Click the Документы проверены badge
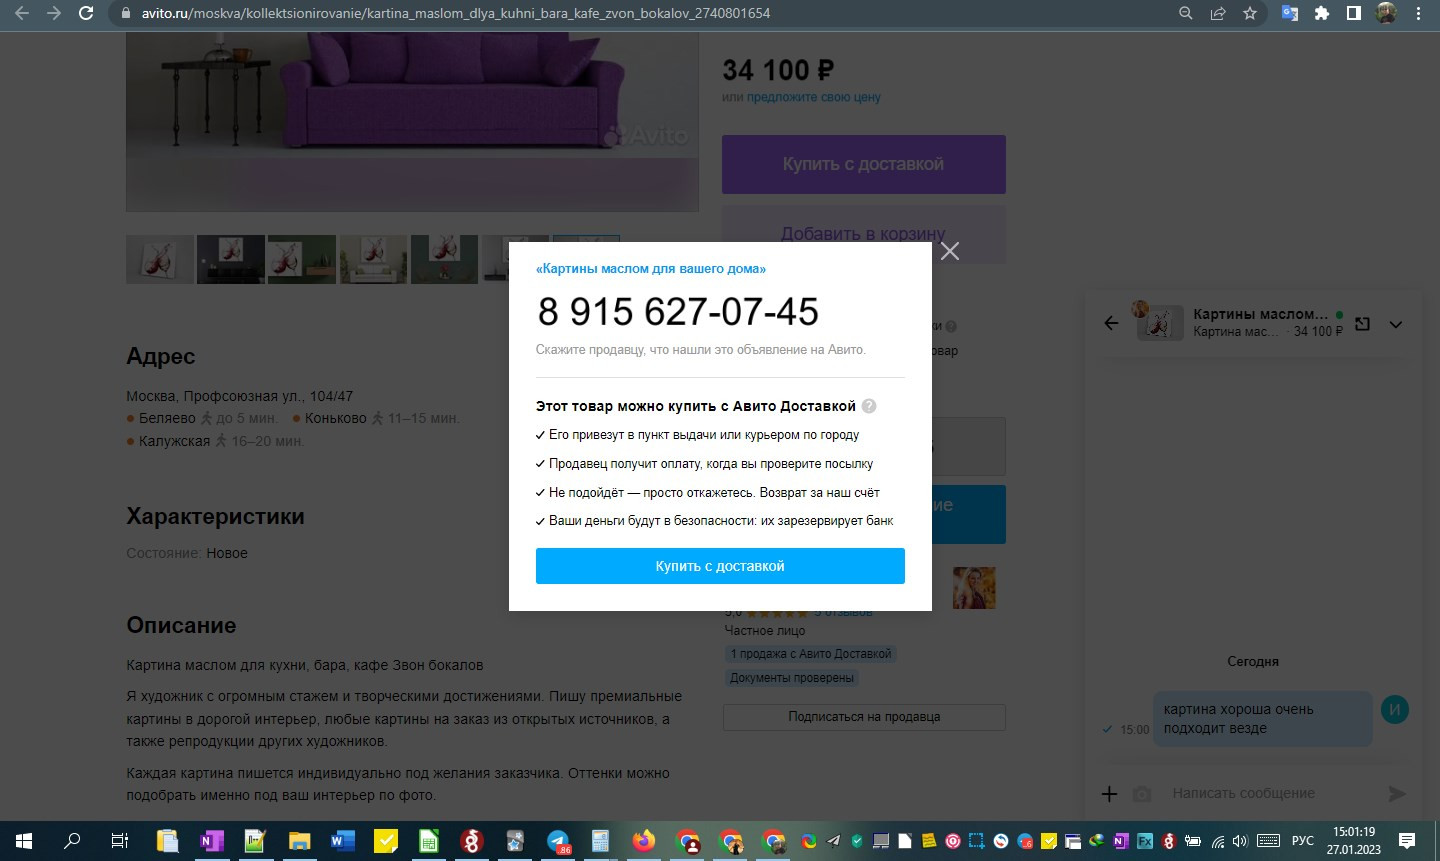This screenshot has width=1440, height=861. (792, 678)
